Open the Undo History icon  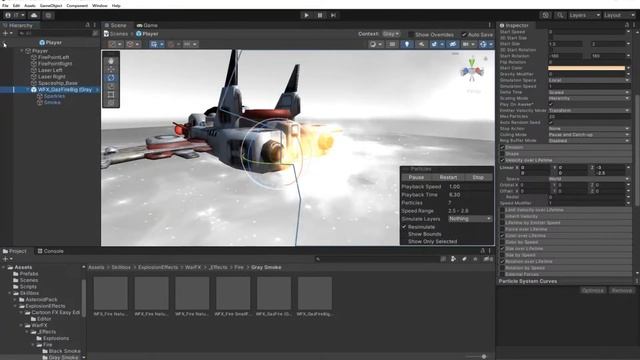[x=546, y=15]
